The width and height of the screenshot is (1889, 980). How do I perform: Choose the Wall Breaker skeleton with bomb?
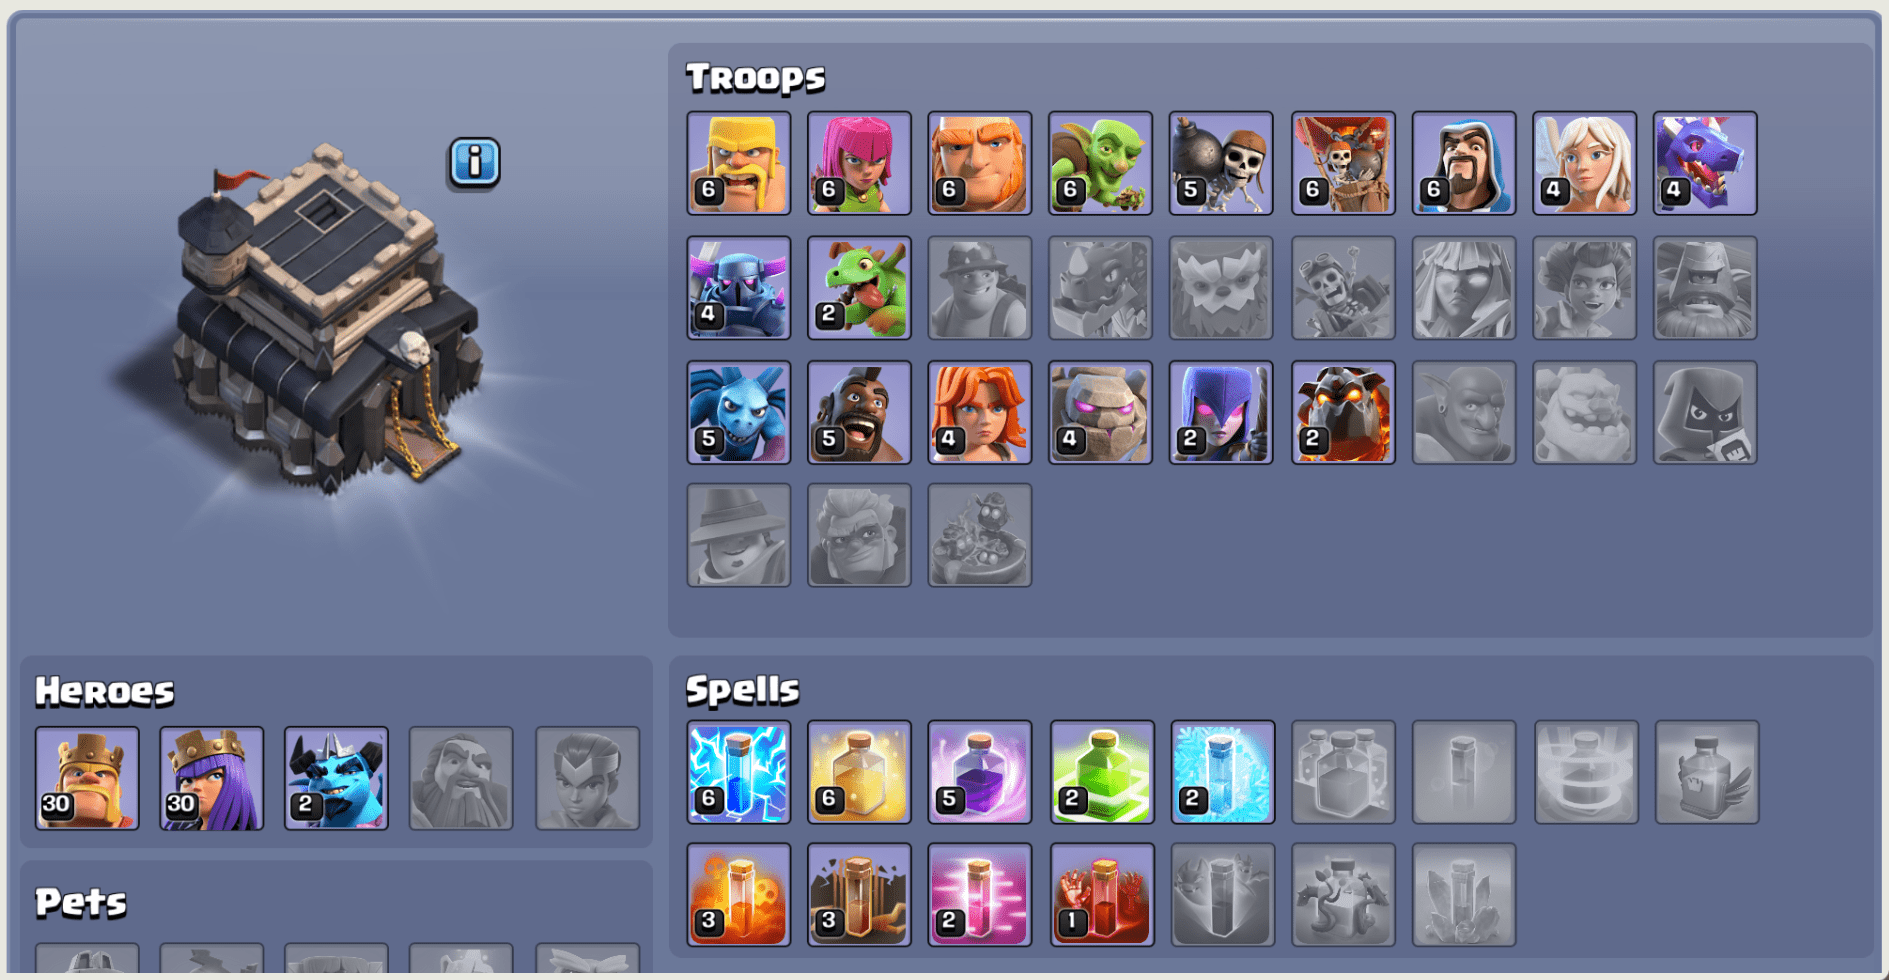1221,163
